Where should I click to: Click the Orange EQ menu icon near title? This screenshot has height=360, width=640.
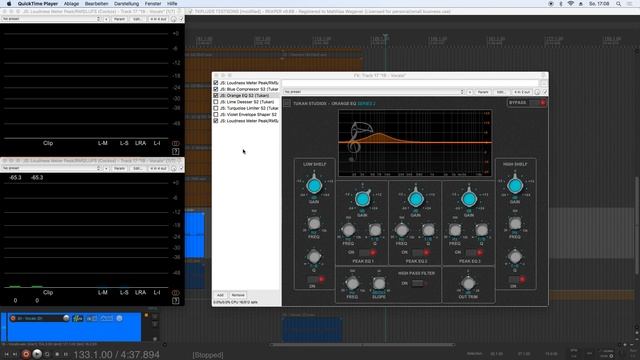tap(287, 104)
